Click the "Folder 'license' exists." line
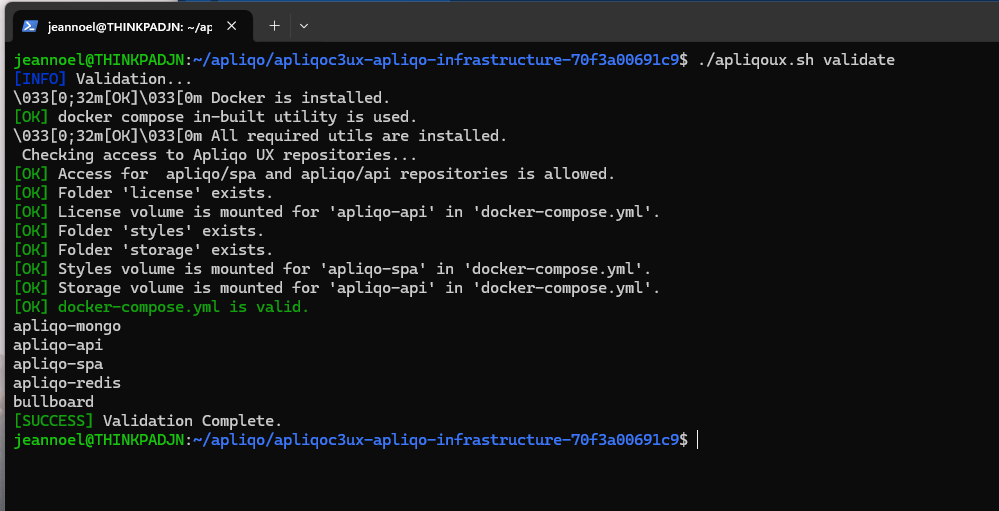The image size is (999, 511). point(165,193)
